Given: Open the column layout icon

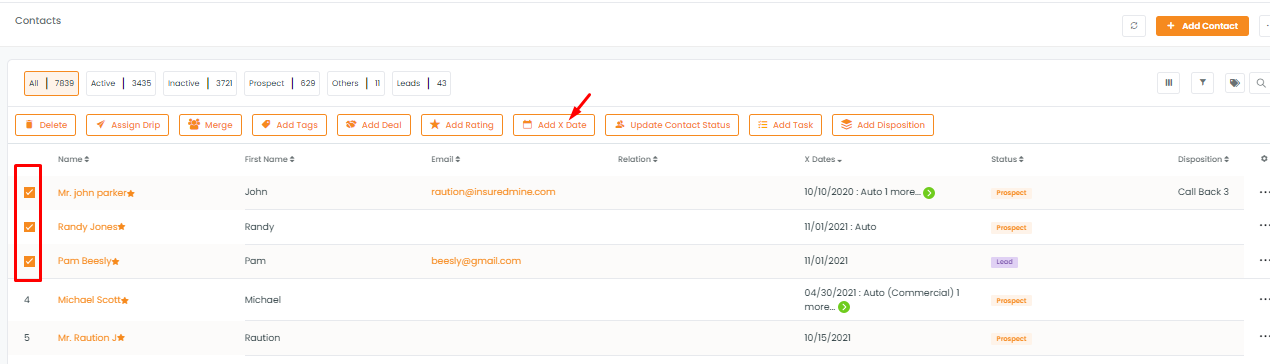Looking at the screenshot, I should point(1167,83).
